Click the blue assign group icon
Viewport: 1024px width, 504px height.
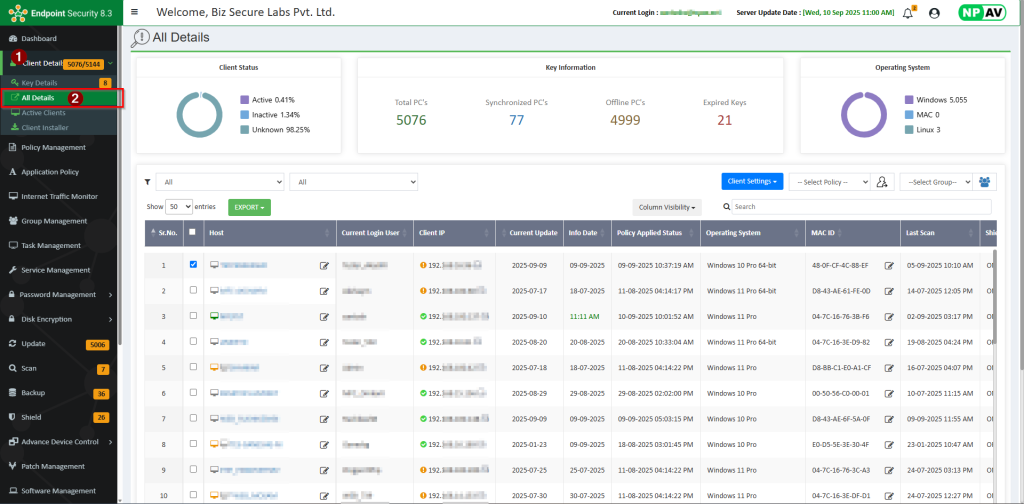tap(987, 181)
